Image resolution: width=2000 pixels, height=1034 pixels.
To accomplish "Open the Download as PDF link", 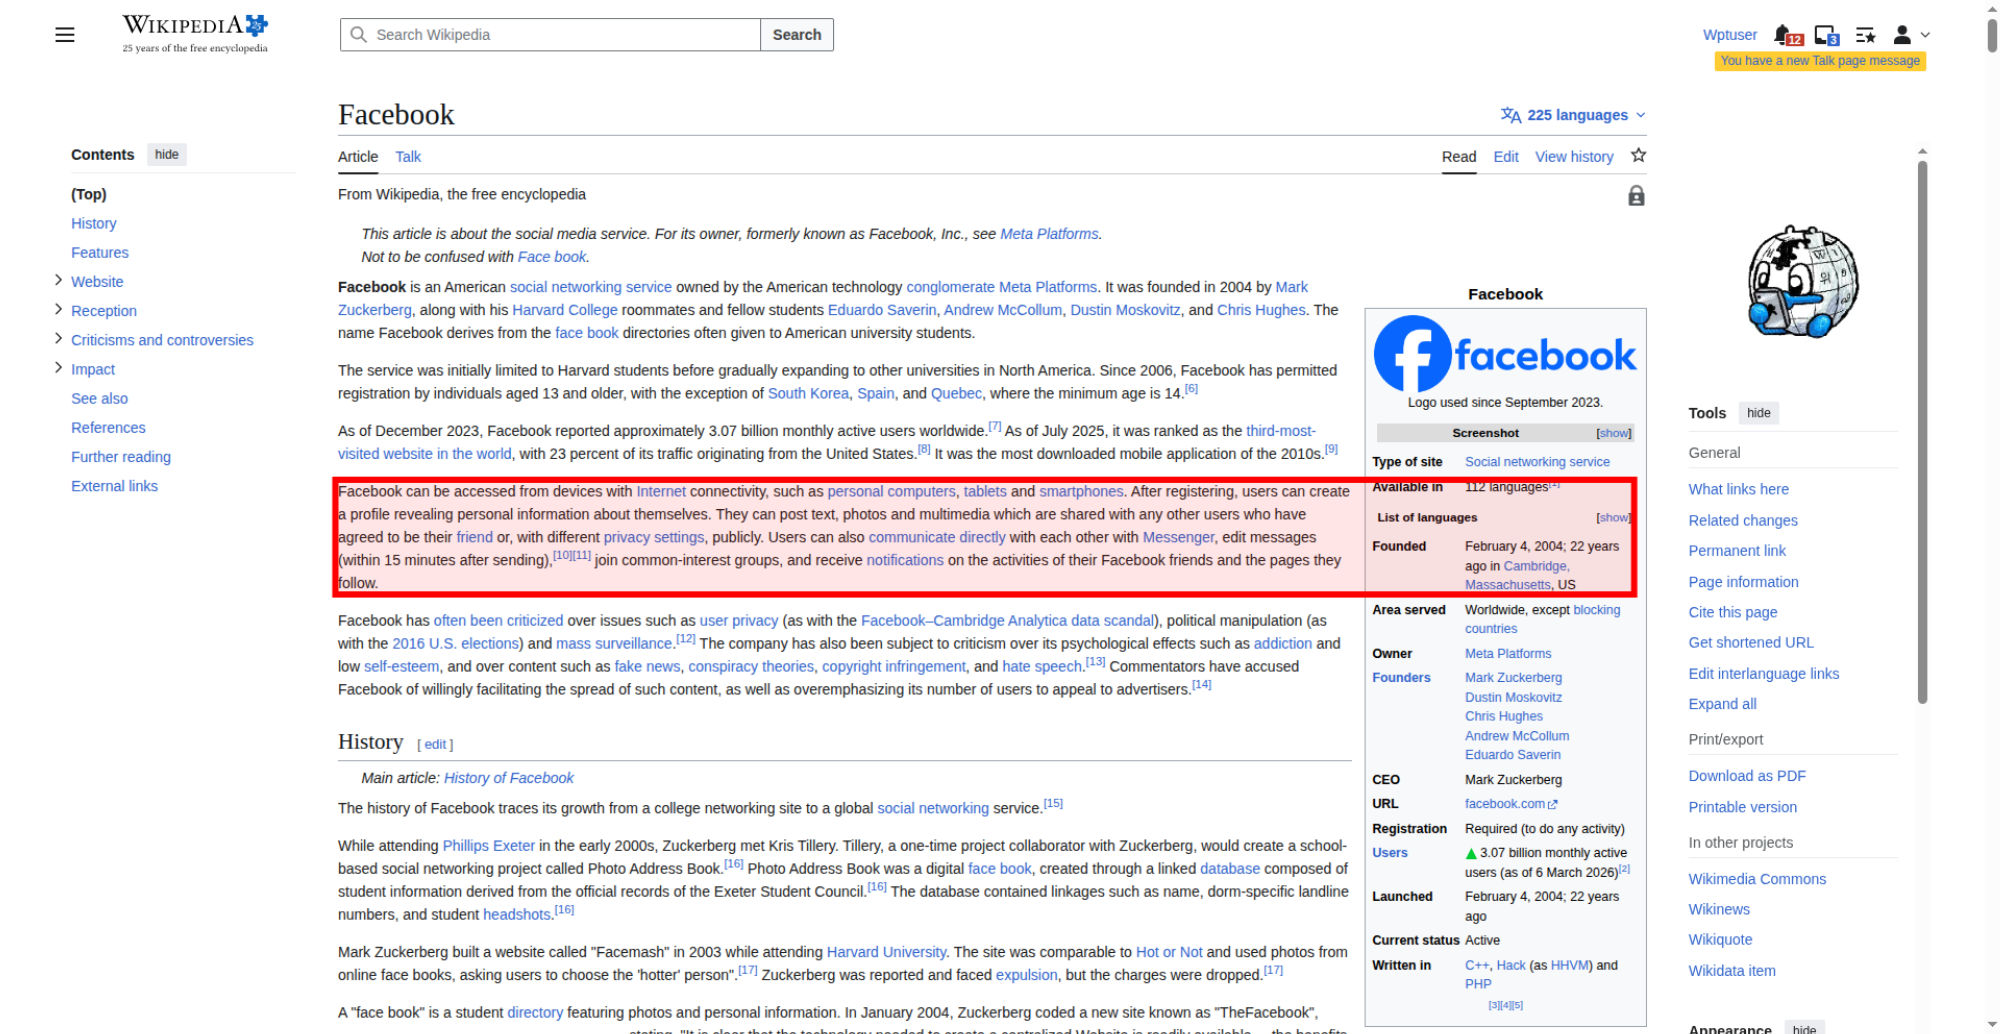I will pyautogui.click(x=1746, y=776).
